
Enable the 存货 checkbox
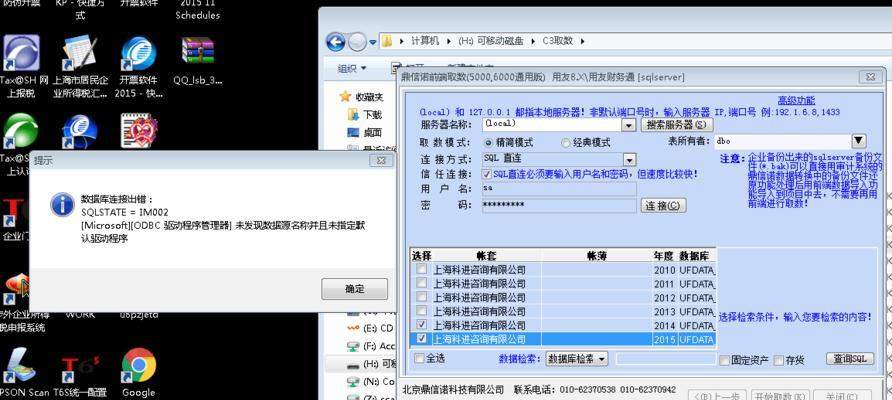pos(779,360)
